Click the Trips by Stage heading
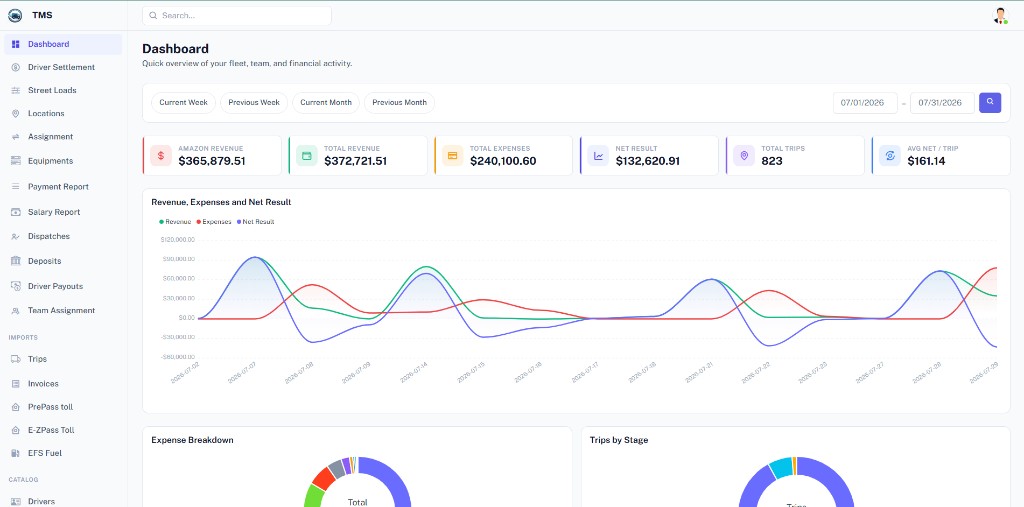The height and width of the screenshot is (507, 1024). click(619, 440)
